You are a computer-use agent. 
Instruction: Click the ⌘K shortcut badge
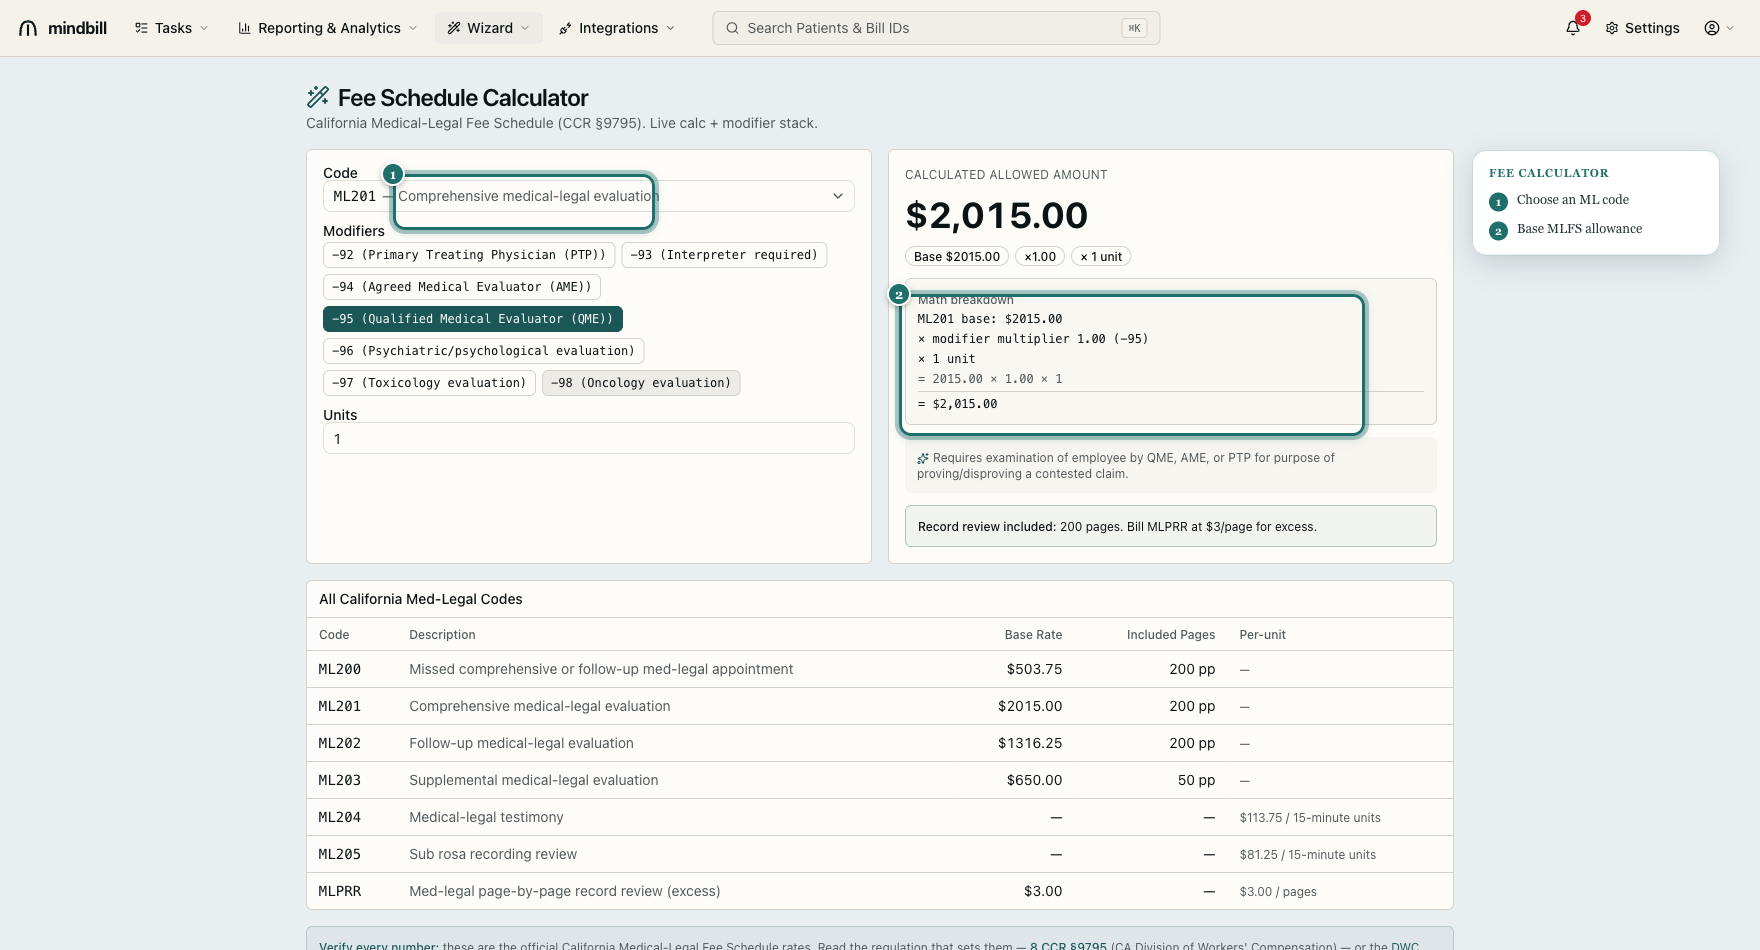(1134, 28)
